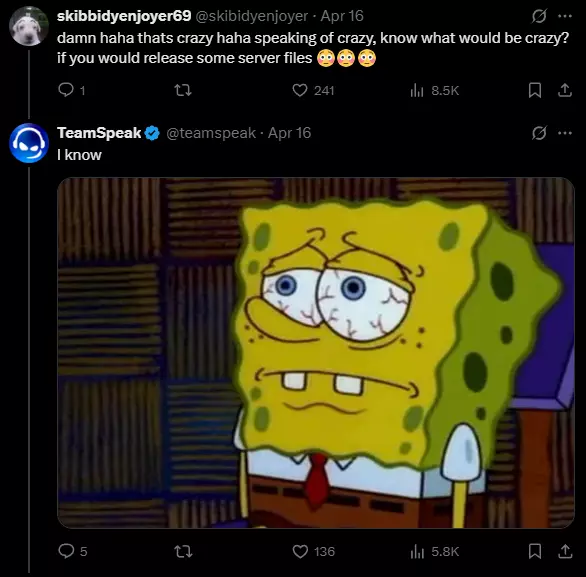Enlarge the tired SpongeBob image
Screen dimensions: 586x577
point(316,353)
